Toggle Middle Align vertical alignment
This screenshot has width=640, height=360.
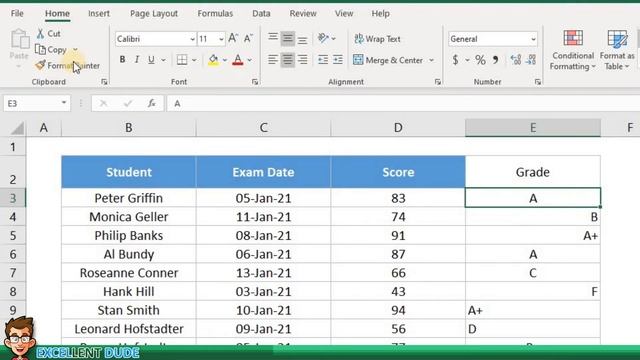288,39
